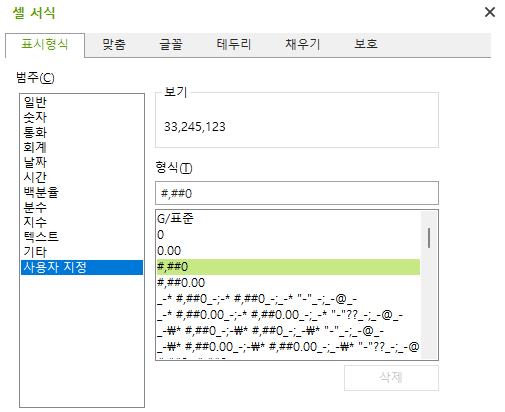Choose won format _-₩* #,##0.00_-
The image size is (505, 412).
tap(288, 347)
